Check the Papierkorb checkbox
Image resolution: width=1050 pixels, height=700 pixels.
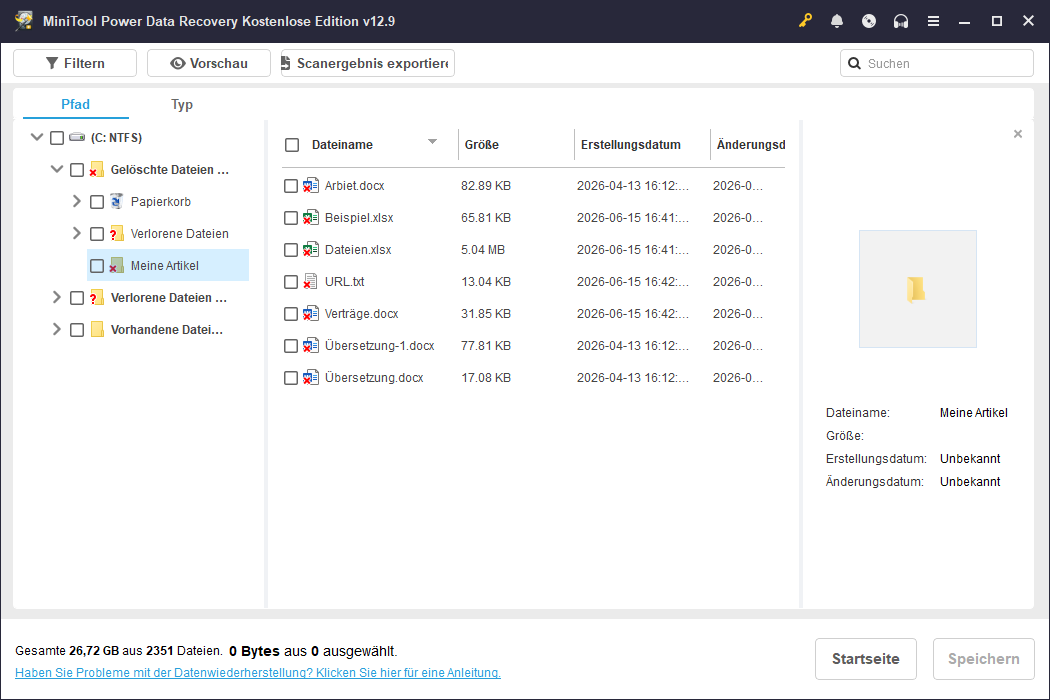point(97,202)
